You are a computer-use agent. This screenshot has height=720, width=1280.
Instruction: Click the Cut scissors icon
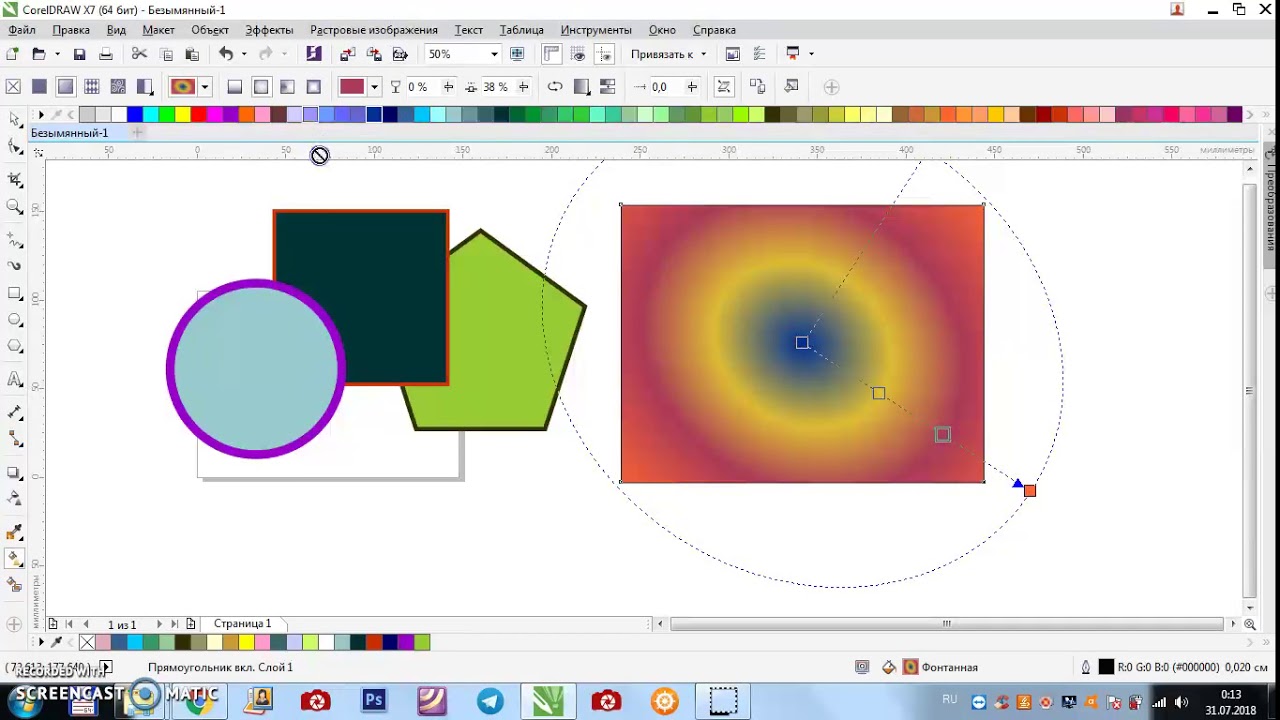tap(139, 54)
